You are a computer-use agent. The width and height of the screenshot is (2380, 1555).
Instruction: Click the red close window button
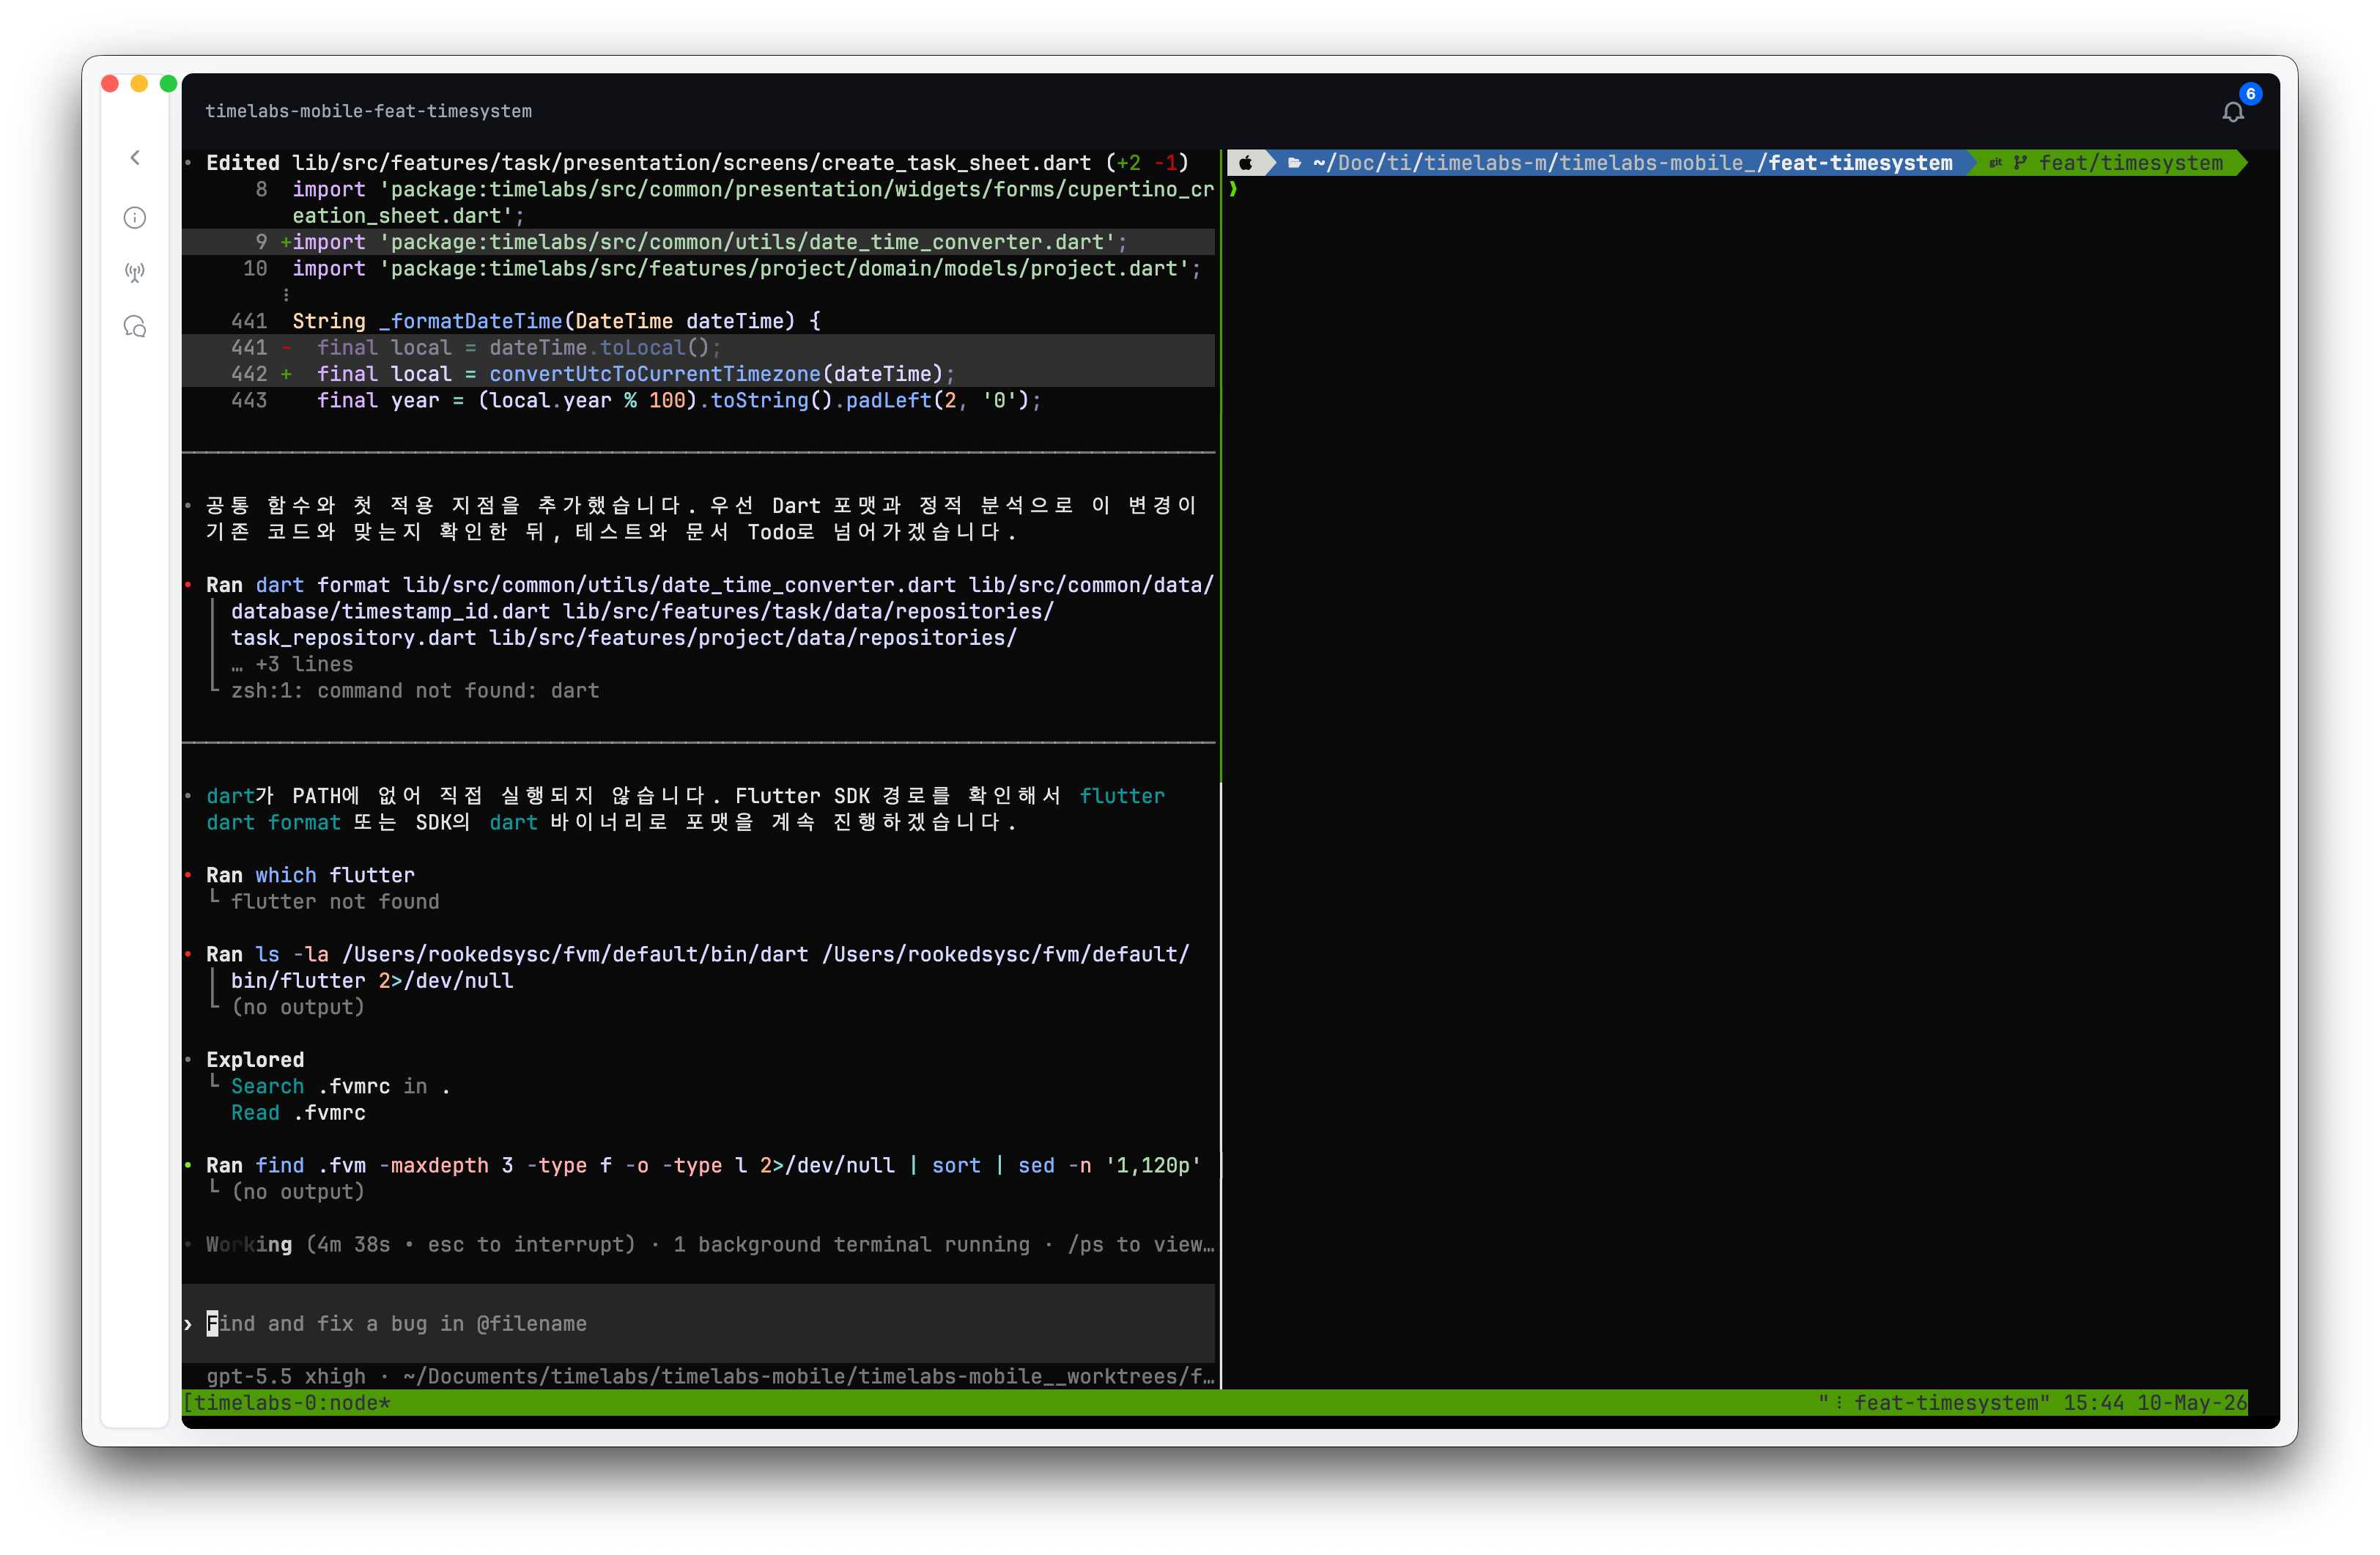click(111, 83)
